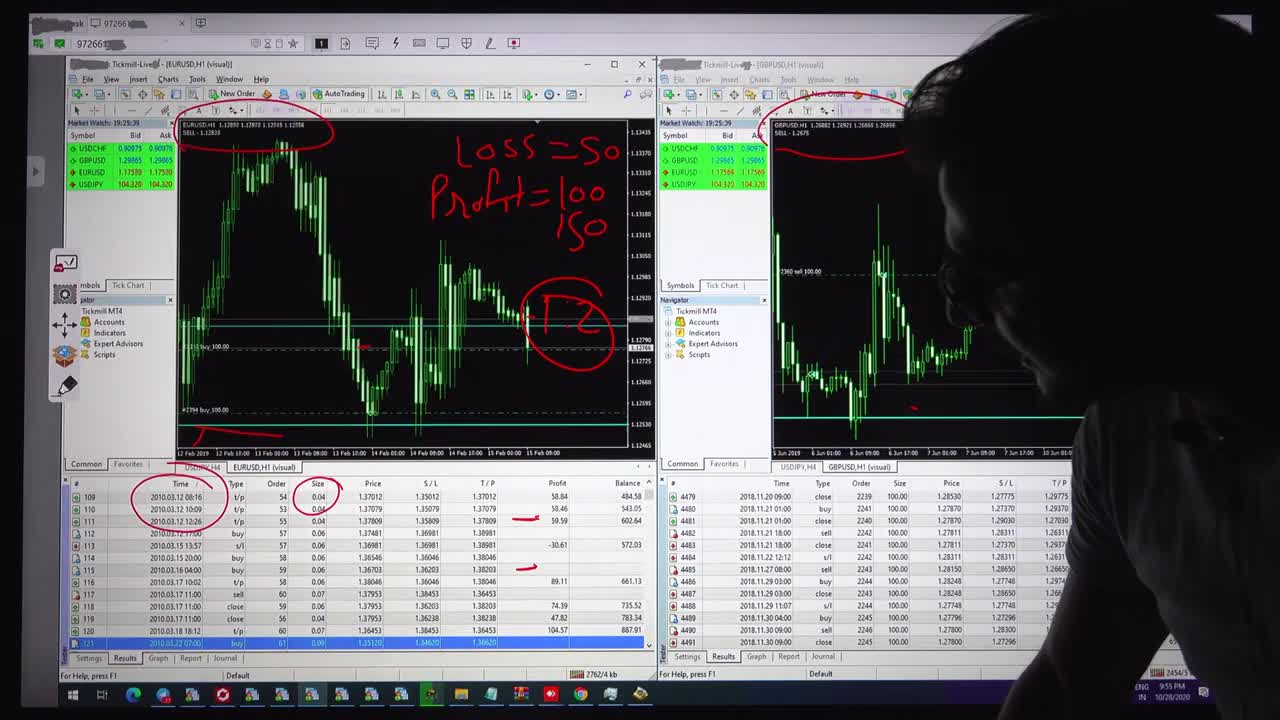
Task: Click AnyDesk session recording icon
Action: [x=513, y=43]
